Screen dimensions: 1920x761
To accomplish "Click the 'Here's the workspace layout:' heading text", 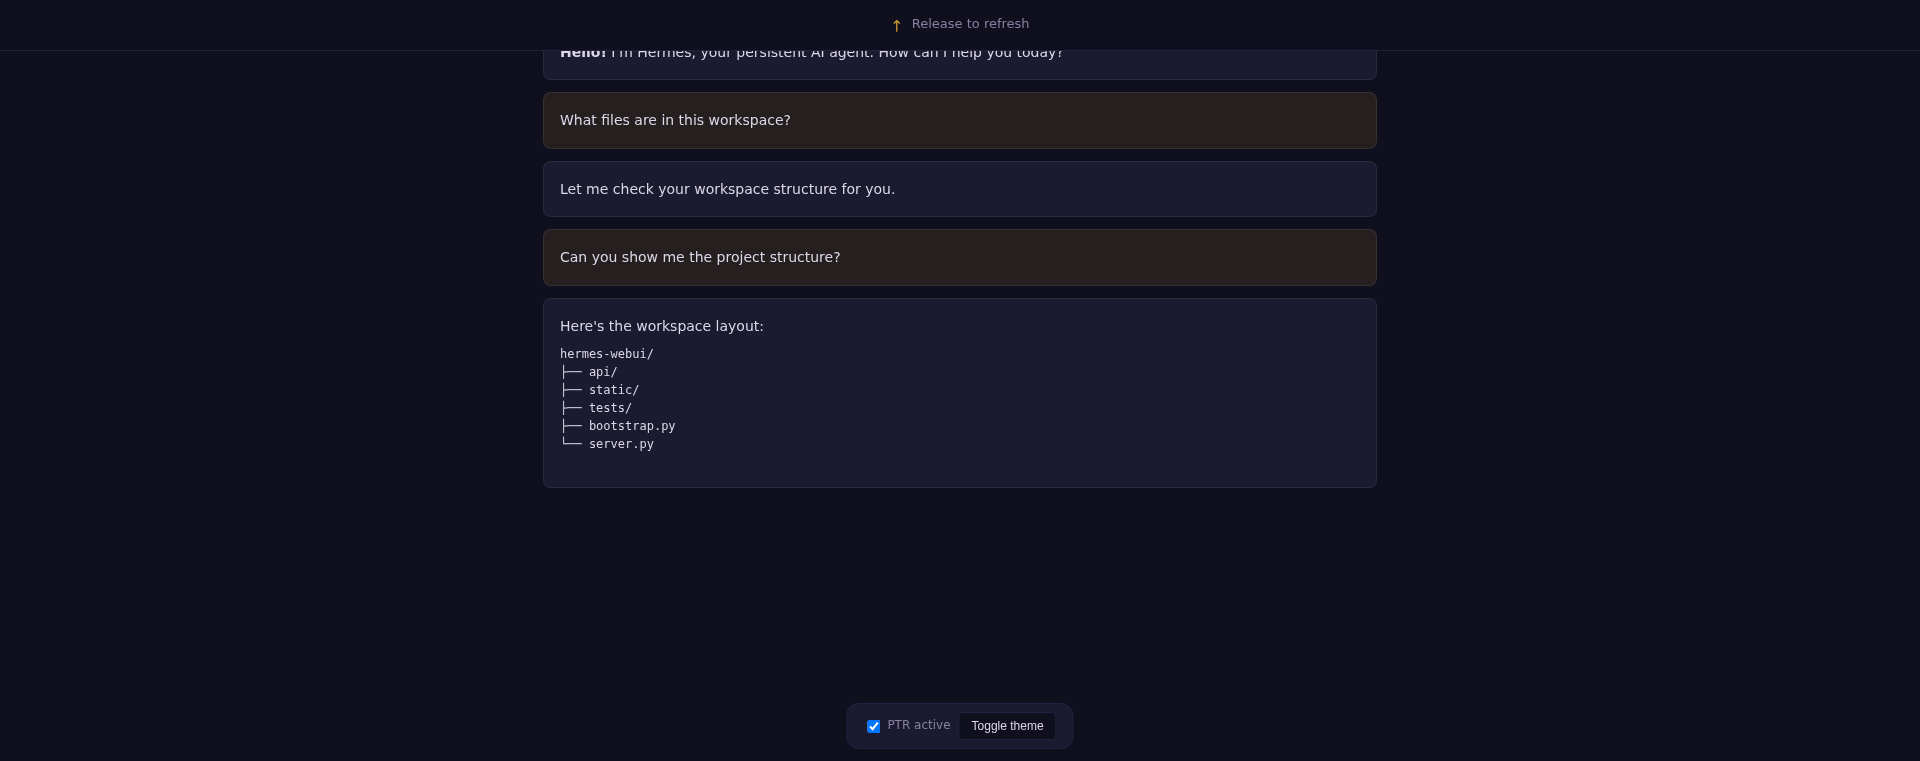I will (x=661, y=326).
